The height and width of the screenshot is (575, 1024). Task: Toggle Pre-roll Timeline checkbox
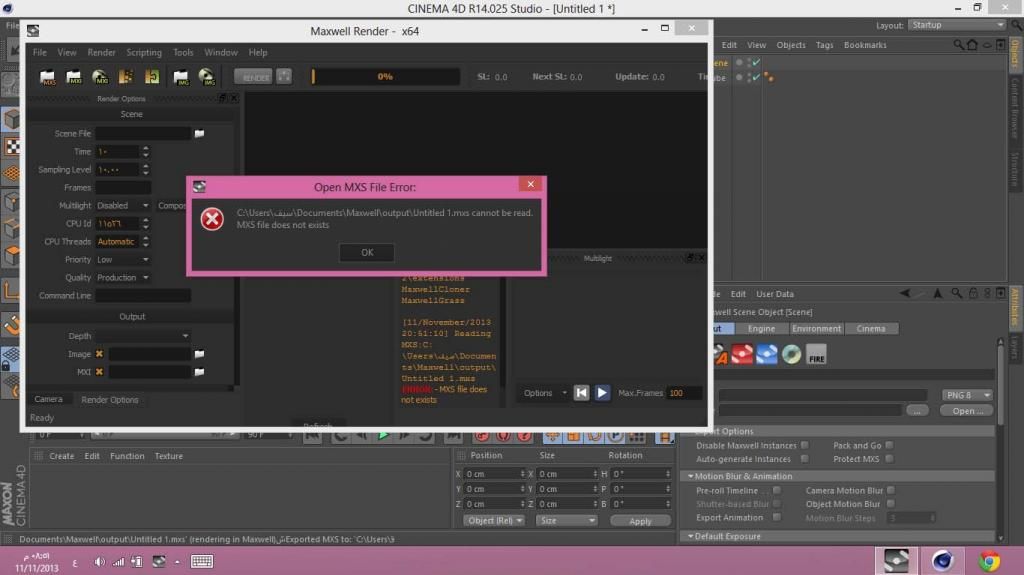pyautogui.click(x=776, y=490)
